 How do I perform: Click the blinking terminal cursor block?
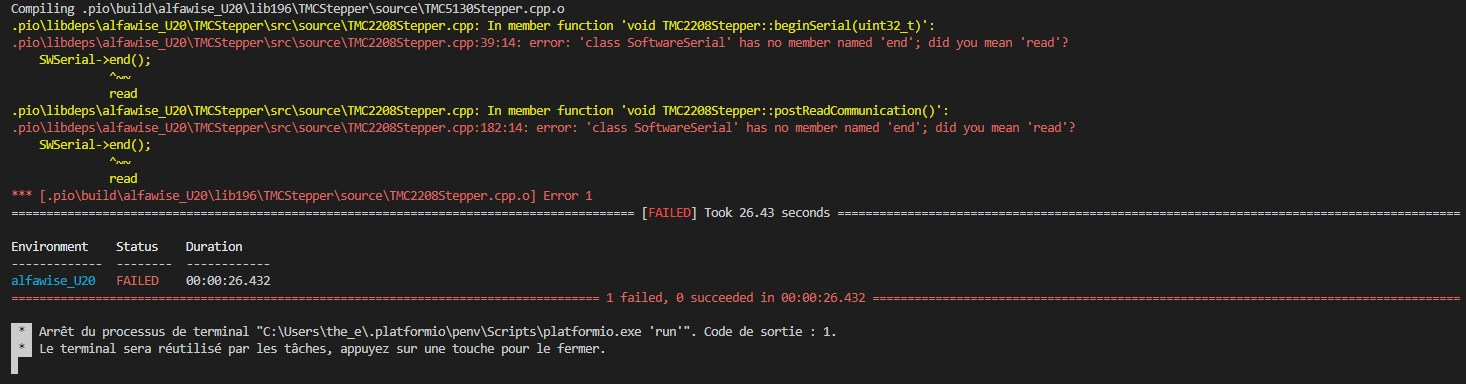14,367
